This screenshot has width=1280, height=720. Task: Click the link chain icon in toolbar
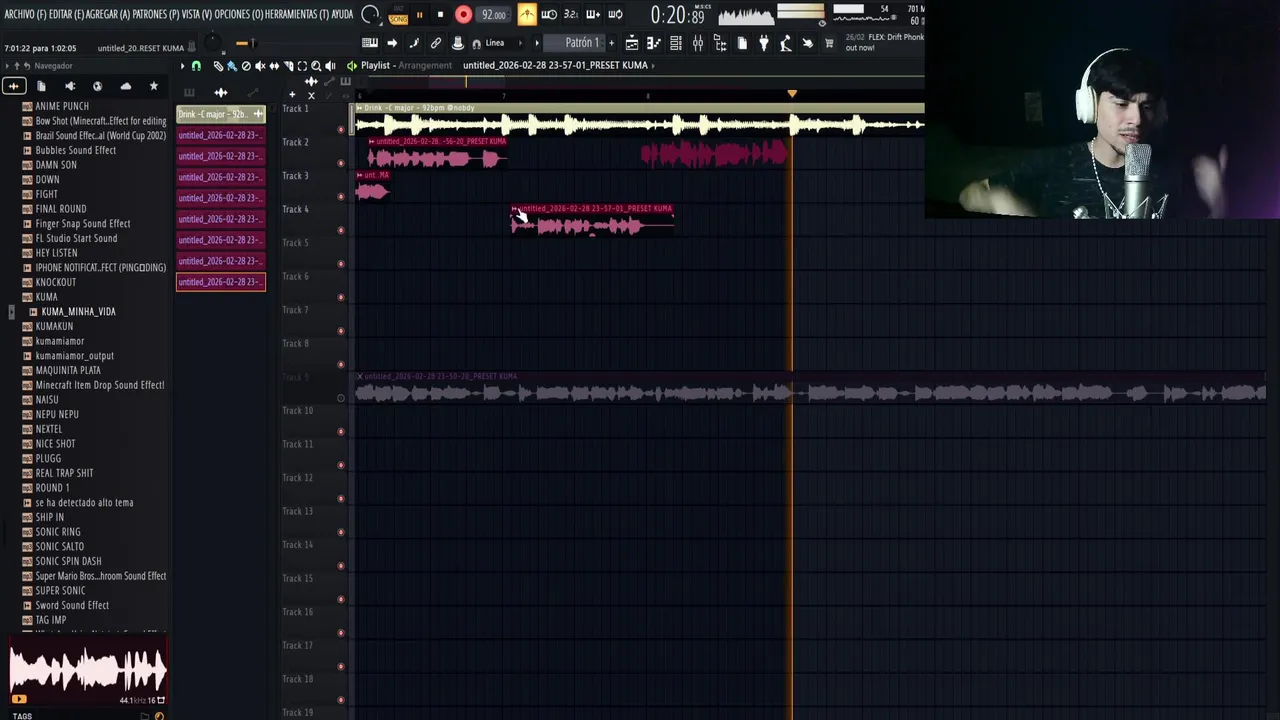pos(436,43)
